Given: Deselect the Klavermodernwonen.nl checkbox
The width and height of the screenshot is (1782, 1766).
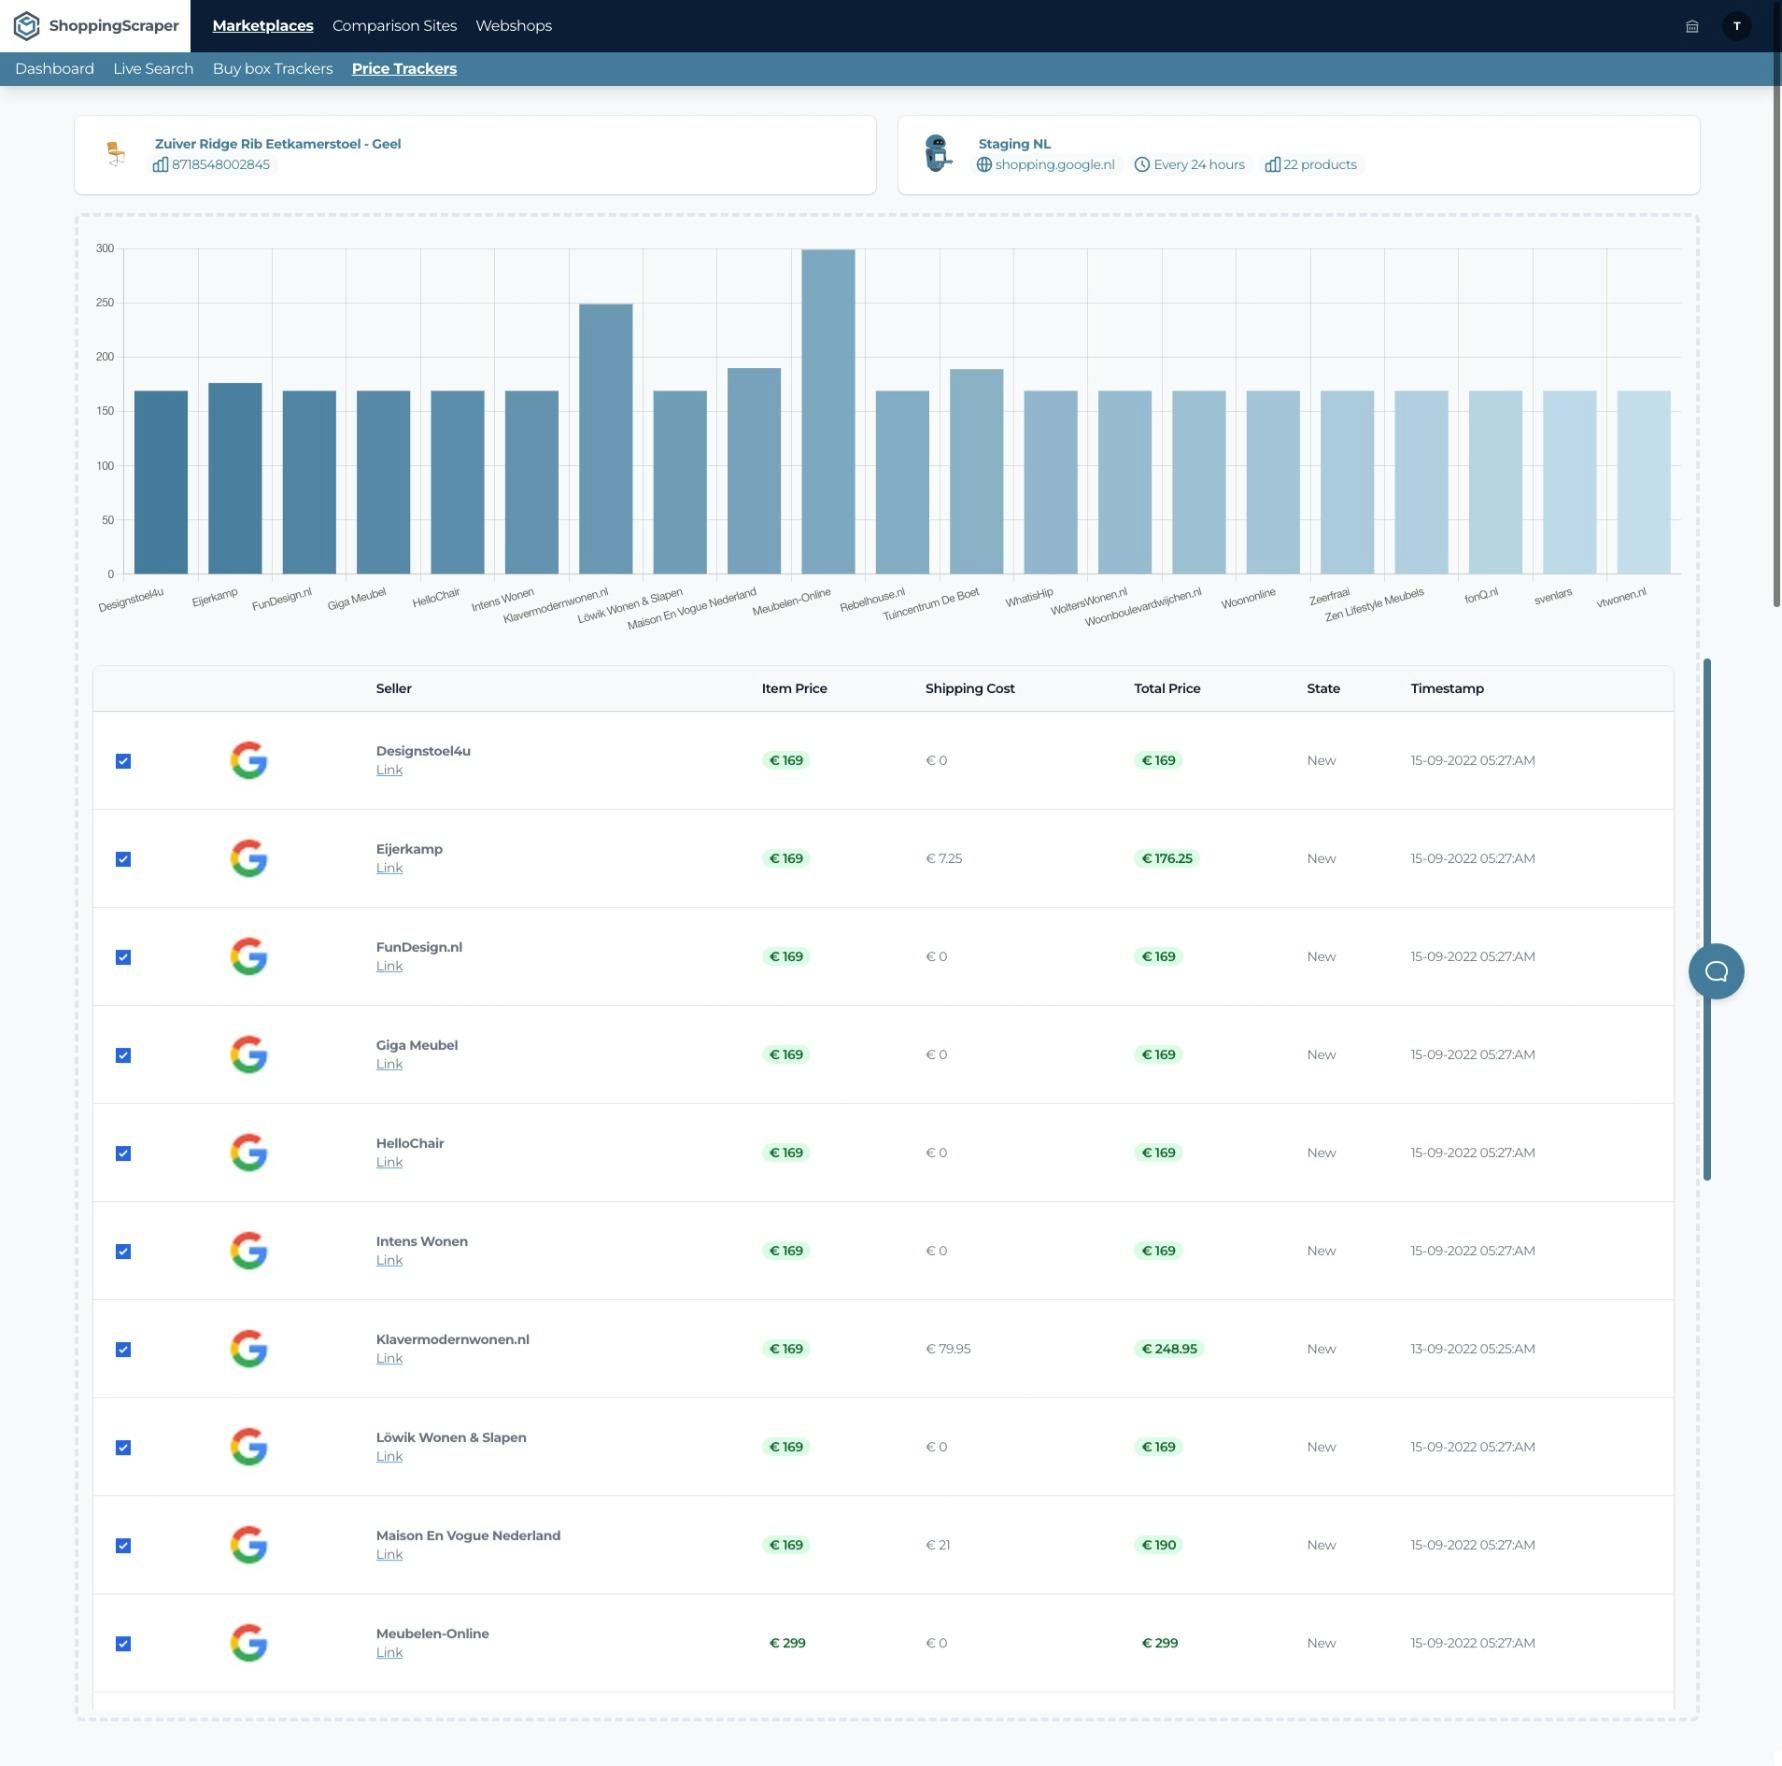Looking at the screenshot, I should (123, 1348).
